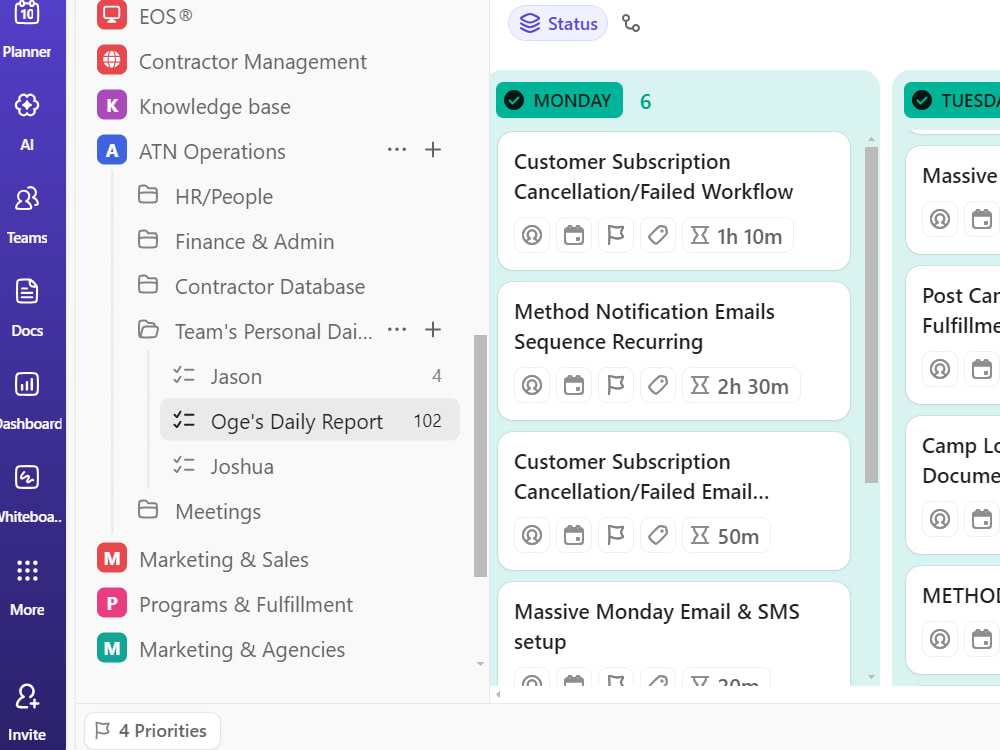Click priority flag on Method Notification Emails card
Image resolution: width=1000 pixels, height=750 pixels.
coord(616,385)
